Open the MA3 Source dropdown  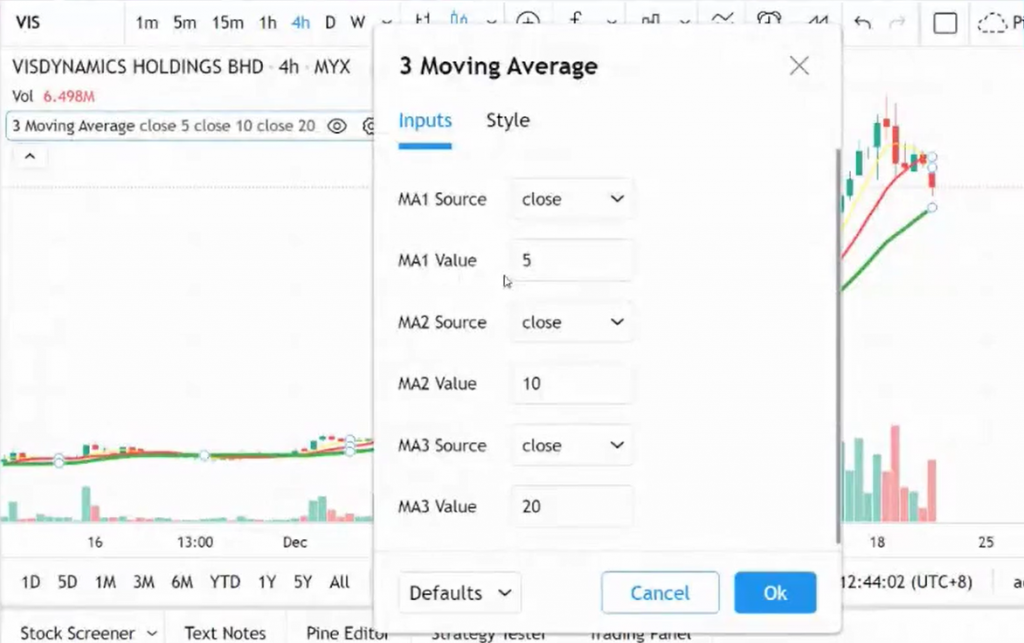coord(573,445)
